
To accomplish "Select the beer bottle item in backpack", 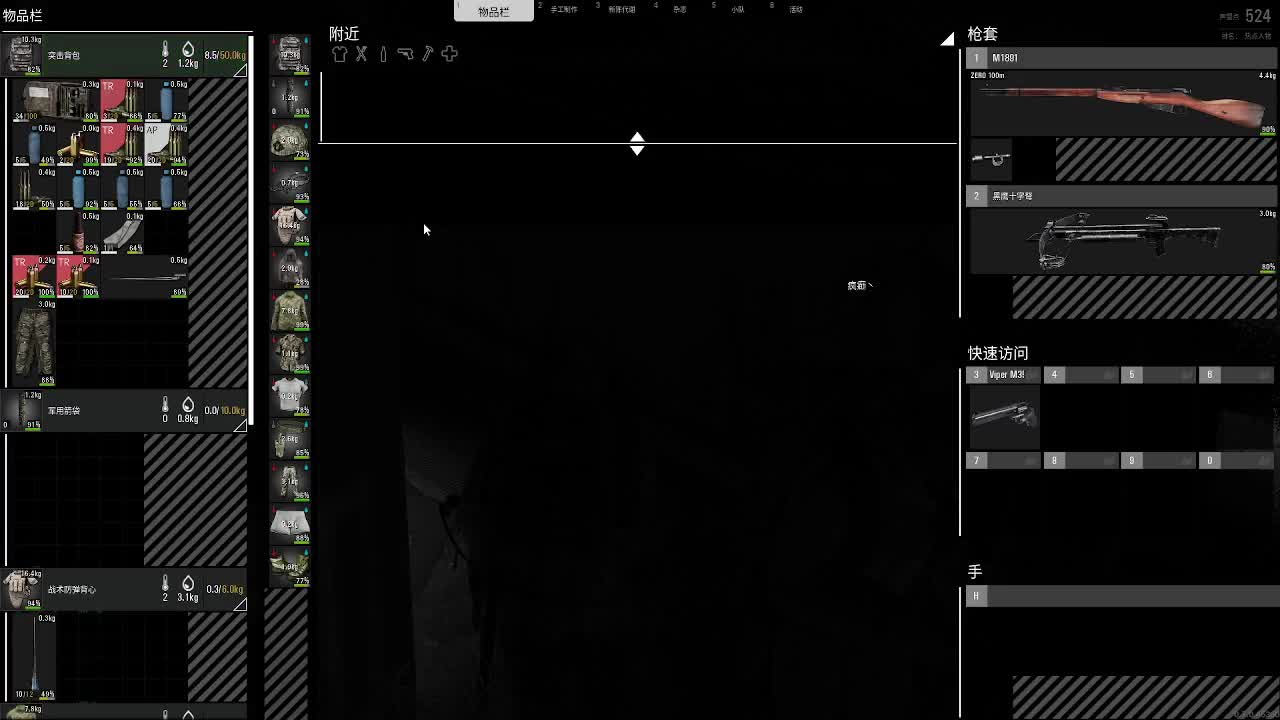I will [78, 233].
